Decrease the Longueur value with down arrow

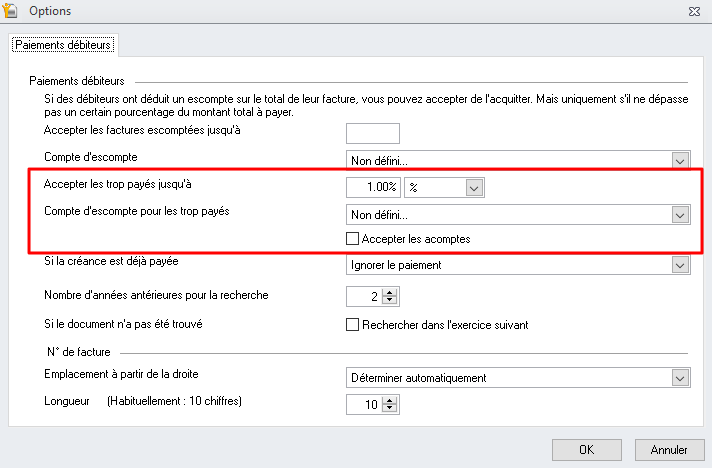[x=390, y=409]
